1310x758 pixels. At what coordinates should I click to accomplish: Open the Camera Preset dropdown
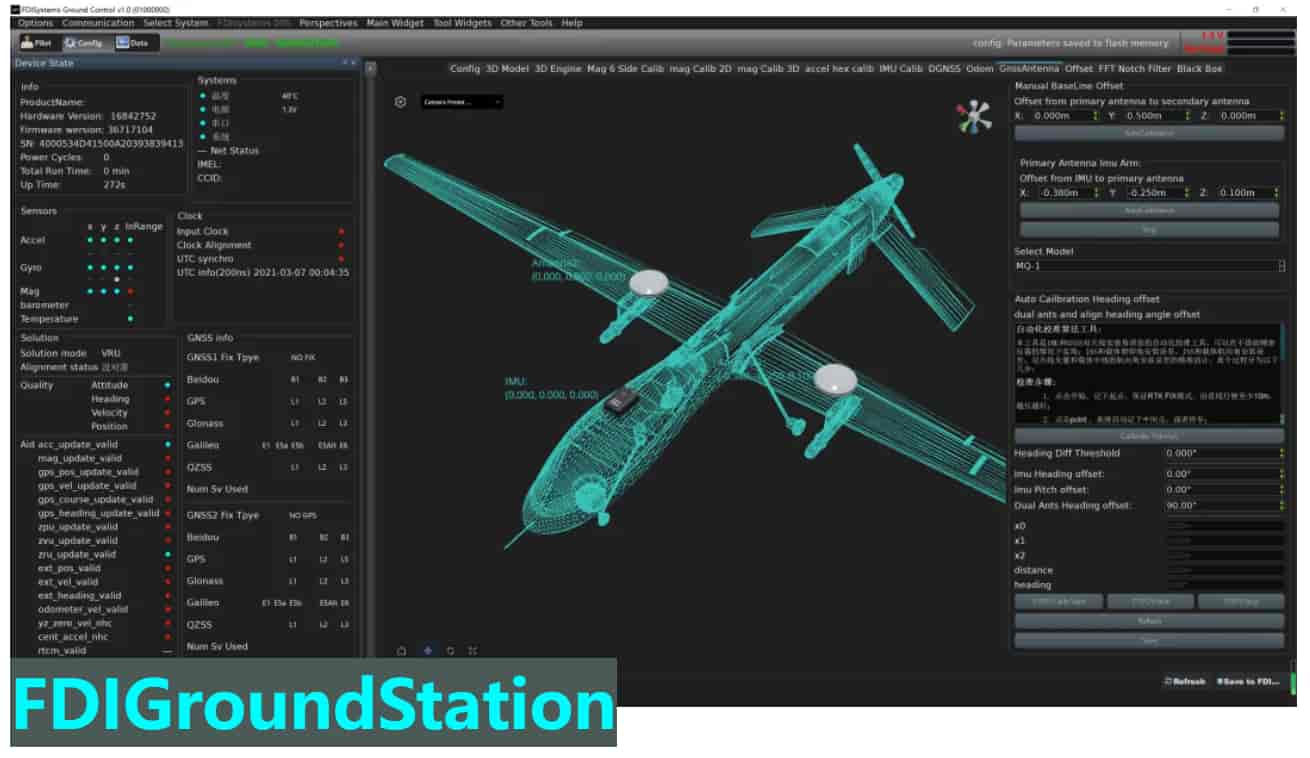[x=461, y=102]
